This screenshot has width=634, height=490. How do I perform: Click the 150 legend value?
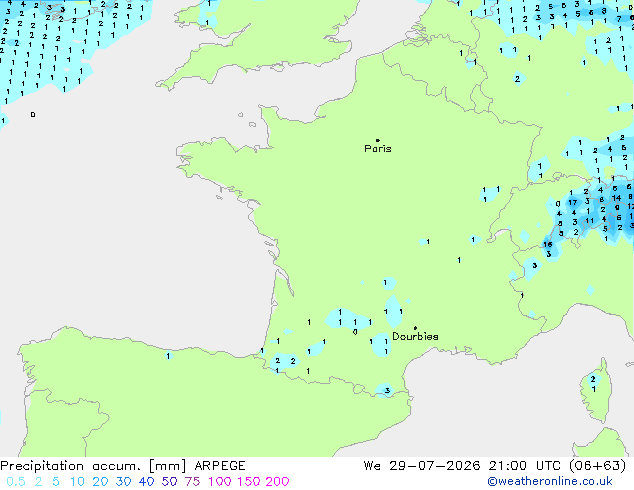pyautogui.click(x=249, y=482)
